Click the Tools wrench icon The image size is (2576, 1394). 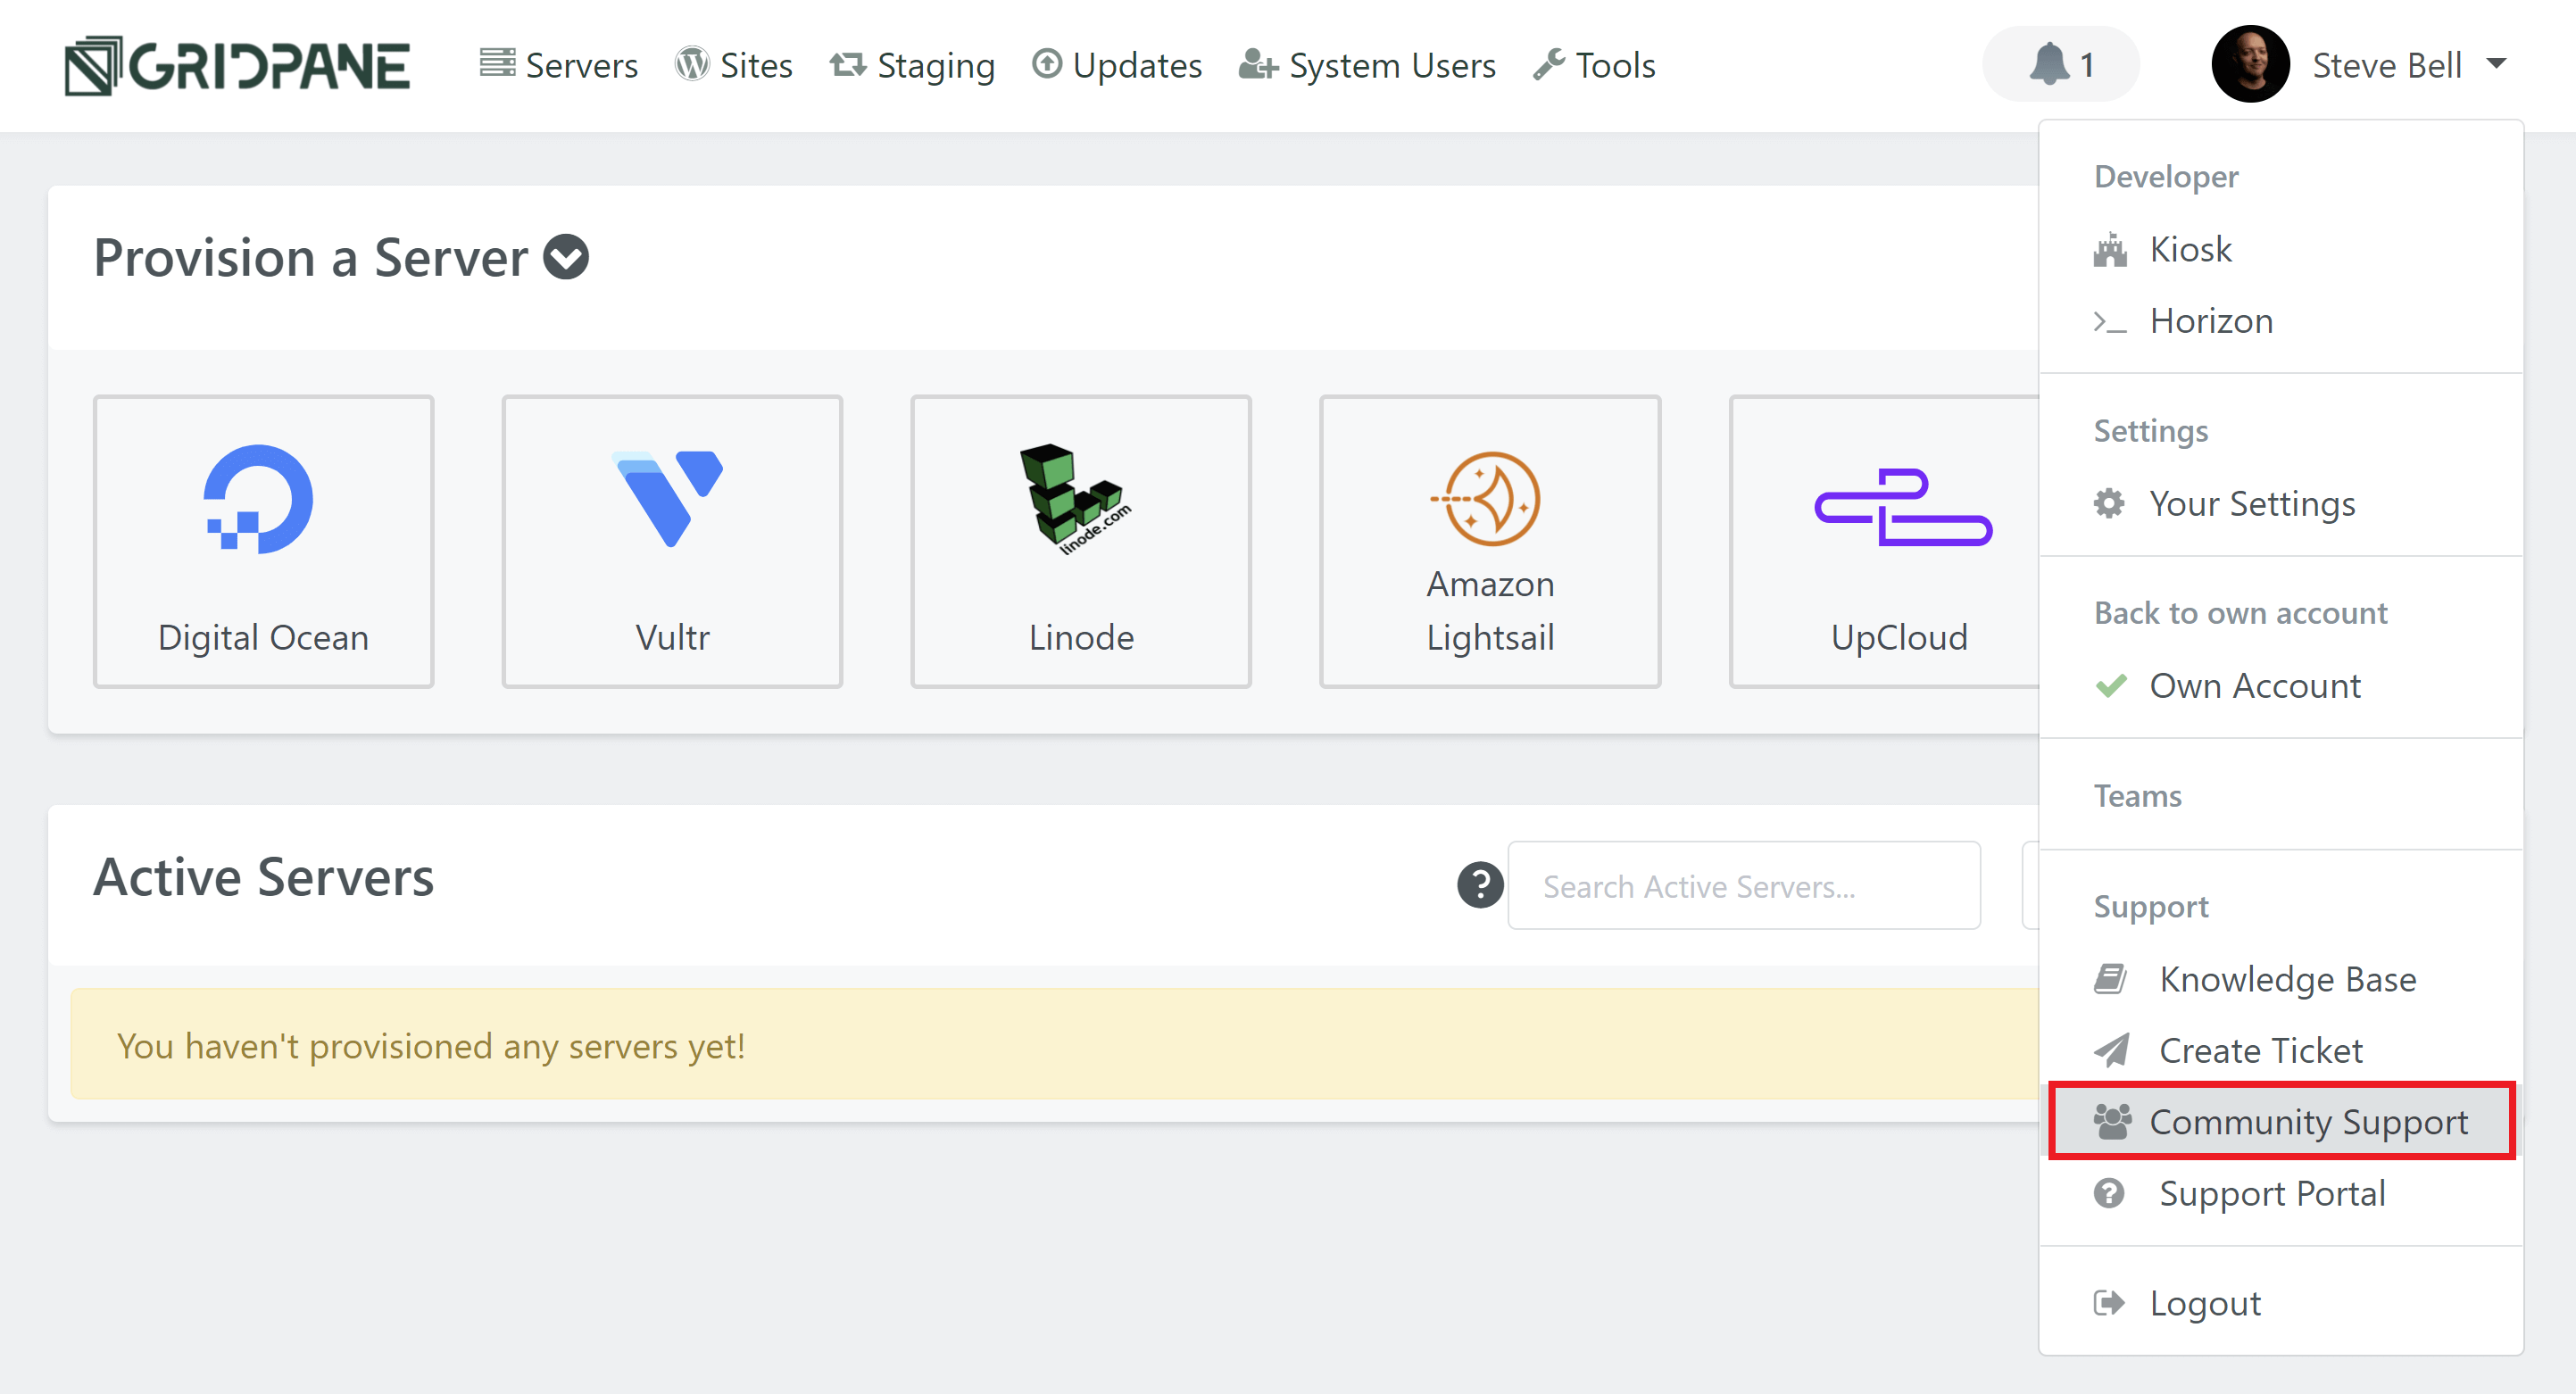click(1548, 65)
